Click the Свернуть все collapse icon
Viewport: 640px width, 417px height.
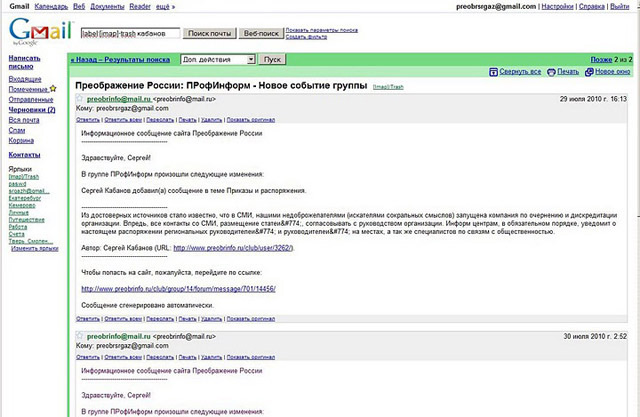click(x=493, y=72)
